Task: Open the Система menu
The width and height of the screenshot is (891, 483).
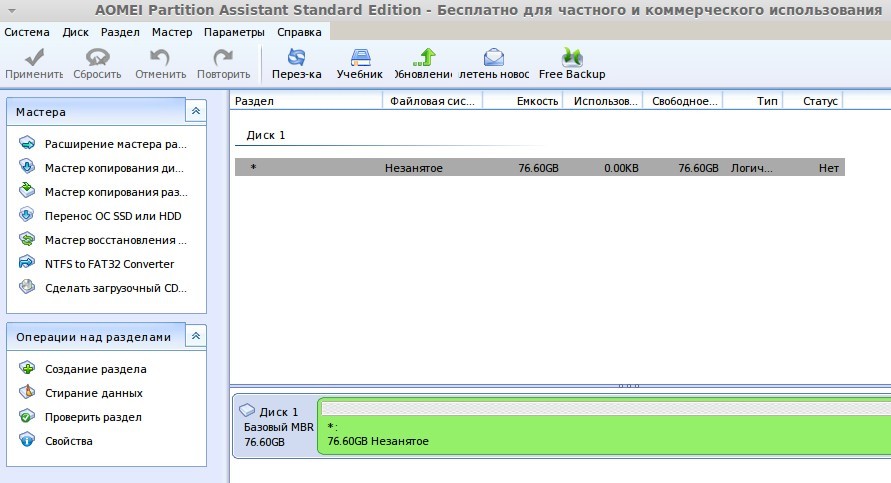Action: pyautogui.click(x=27, y=32)
